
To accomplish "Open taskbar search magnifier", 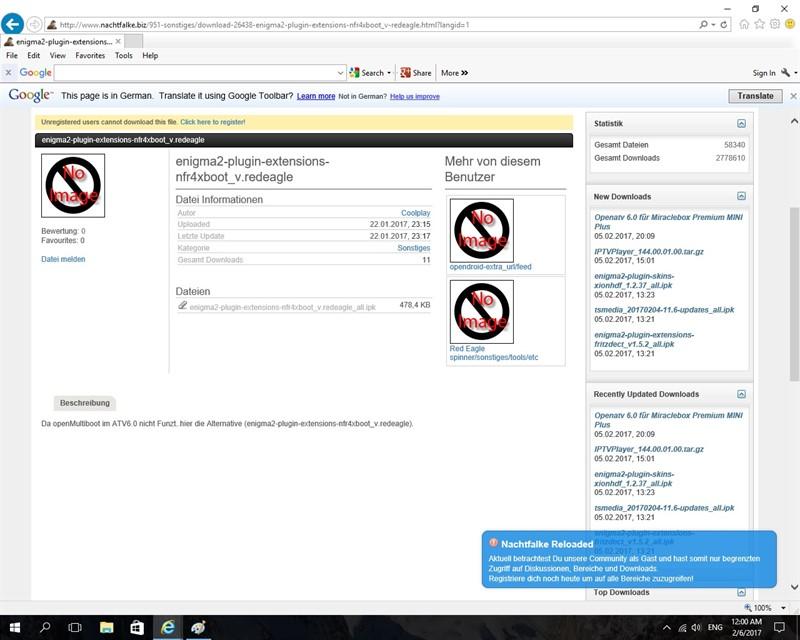I will pos(45,627).
